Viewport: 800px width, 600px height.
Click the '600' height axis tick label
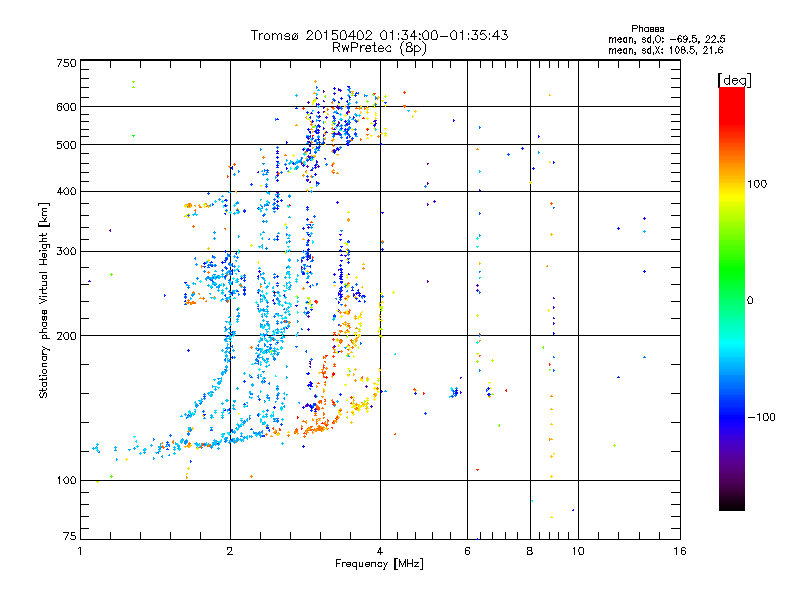[66, 107]
